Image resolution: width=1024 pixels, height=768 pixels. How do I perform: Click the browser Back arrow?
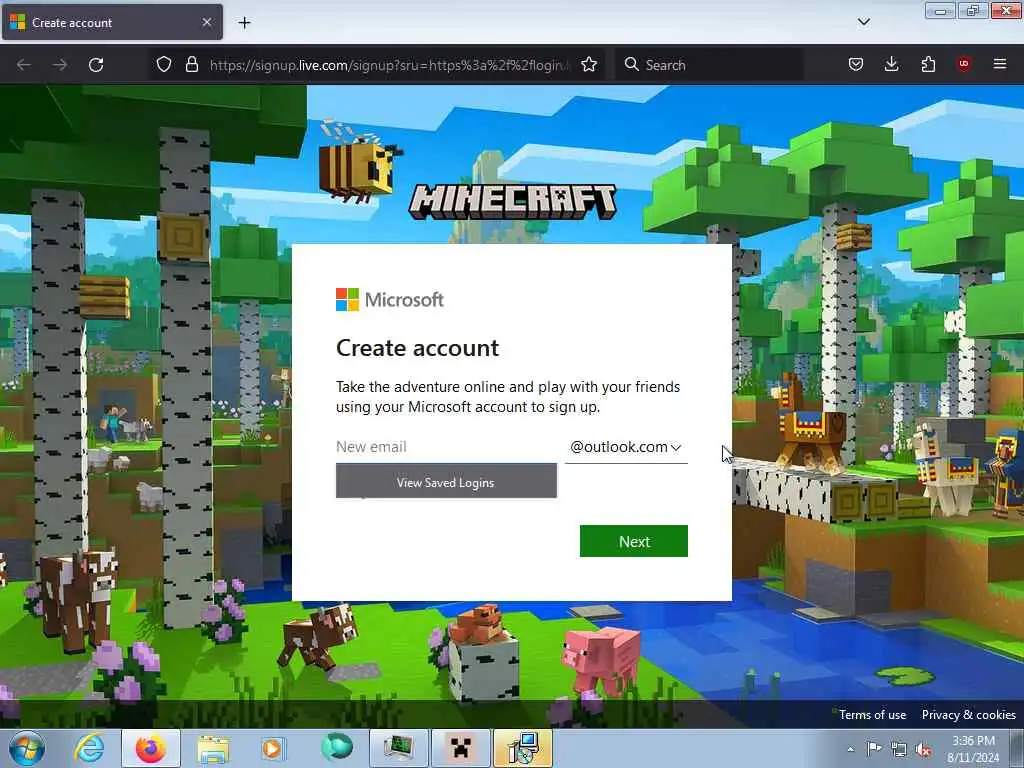pos(24,65)
